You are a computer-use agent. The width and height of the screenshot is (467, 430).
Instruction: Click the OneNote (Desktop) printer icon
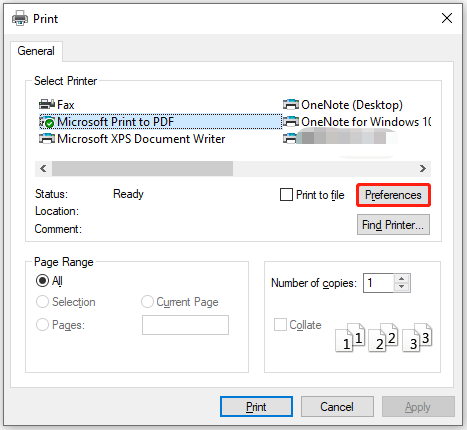[x=291, y=104]
